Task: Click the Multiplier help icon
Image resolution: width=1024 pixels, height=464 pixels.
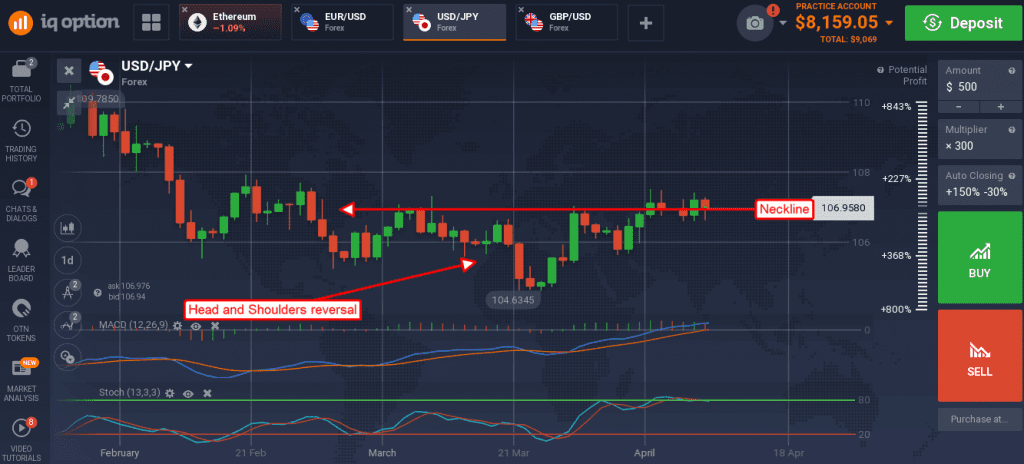Action: point(1012,130)
